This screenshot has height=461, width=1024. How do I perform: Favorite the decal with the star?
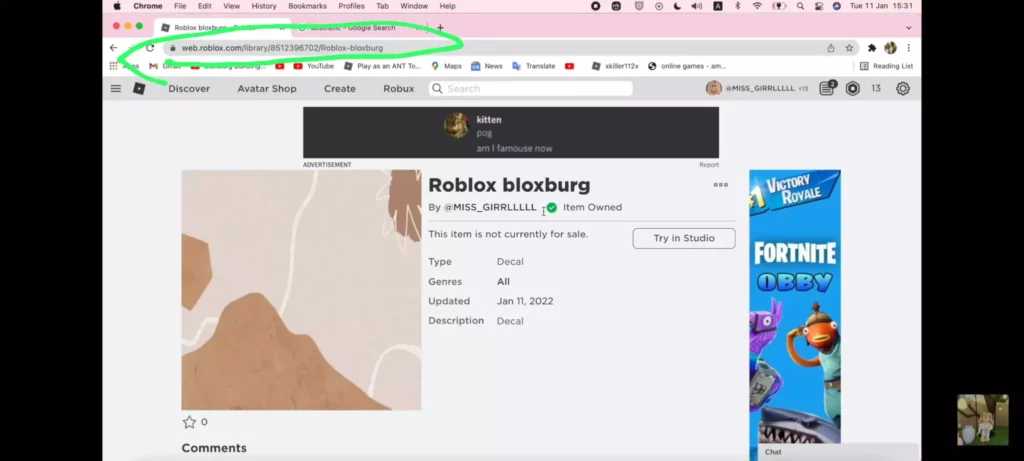(189, 422)
